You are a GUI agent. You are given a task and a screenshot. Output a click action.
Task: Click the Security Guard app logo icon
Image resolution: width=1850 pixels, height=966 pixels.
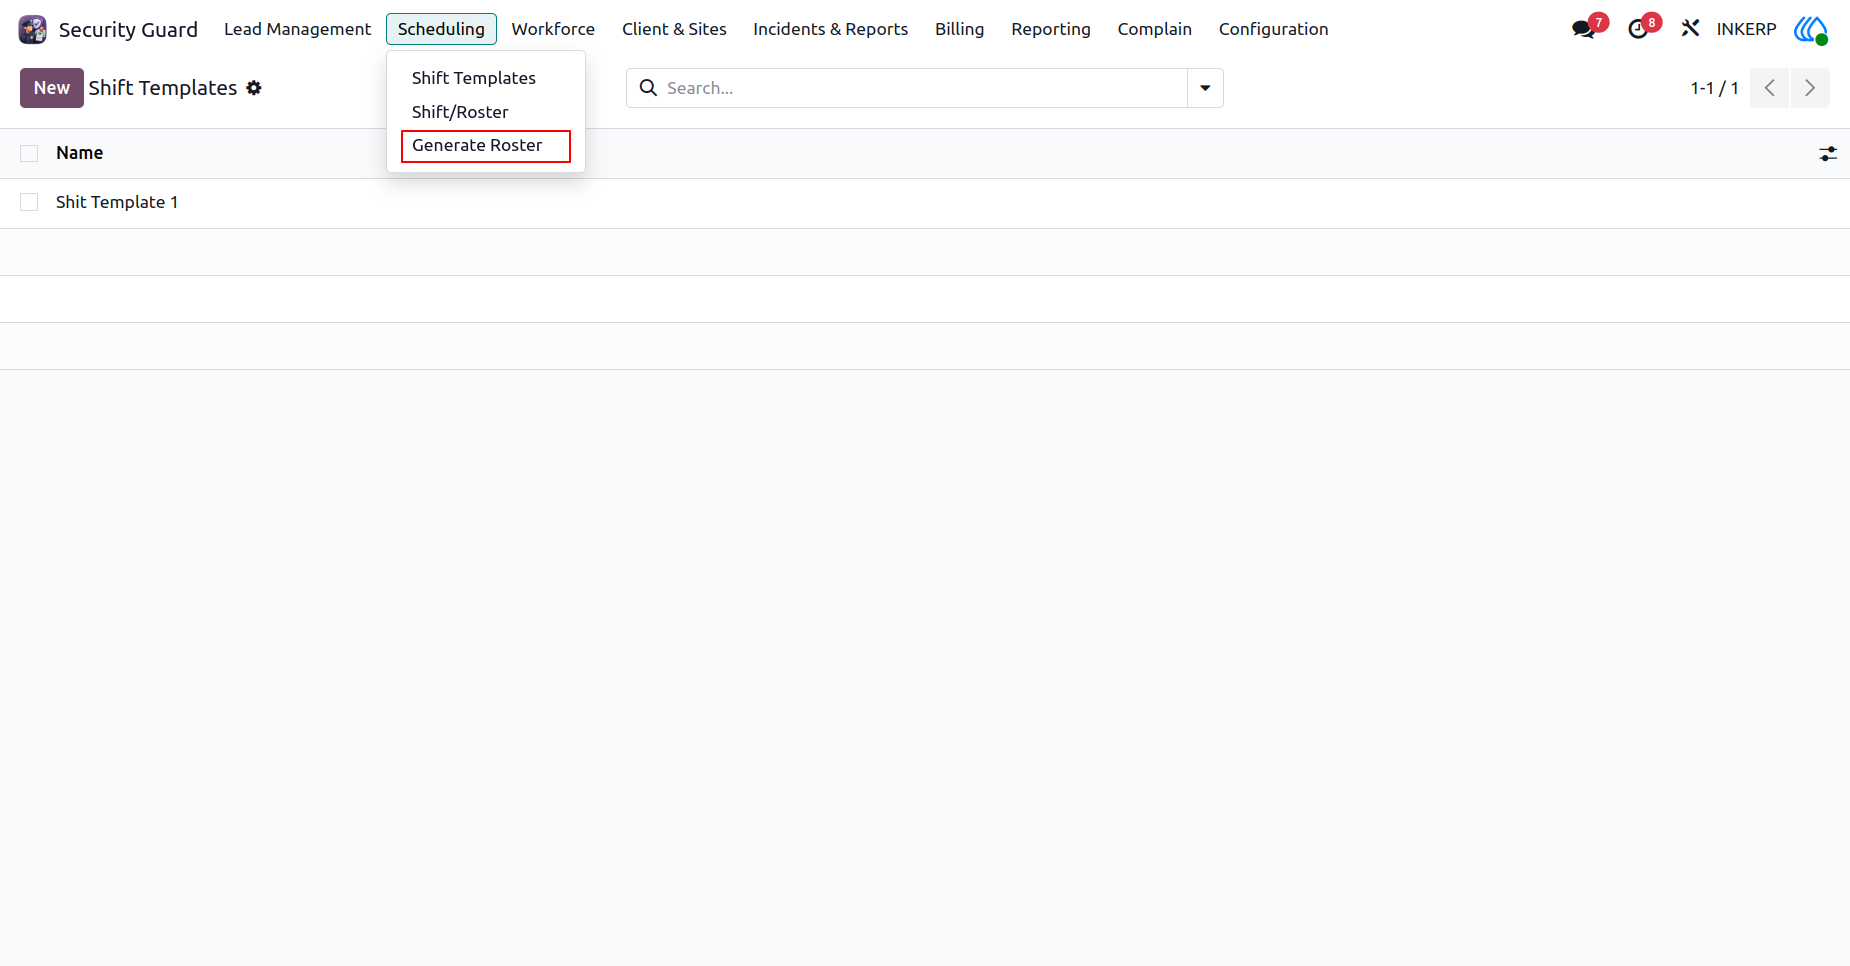tap(33, 30)
